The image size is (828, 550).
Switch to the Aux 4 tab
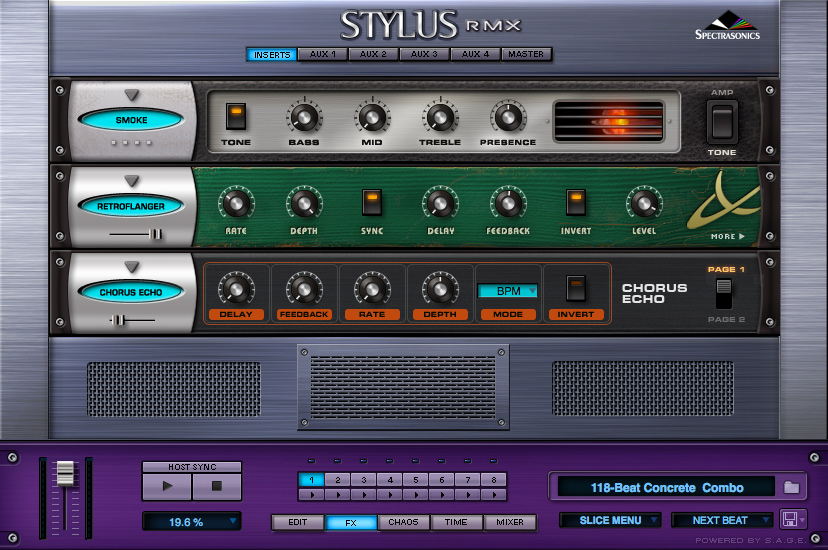[475, 54]
